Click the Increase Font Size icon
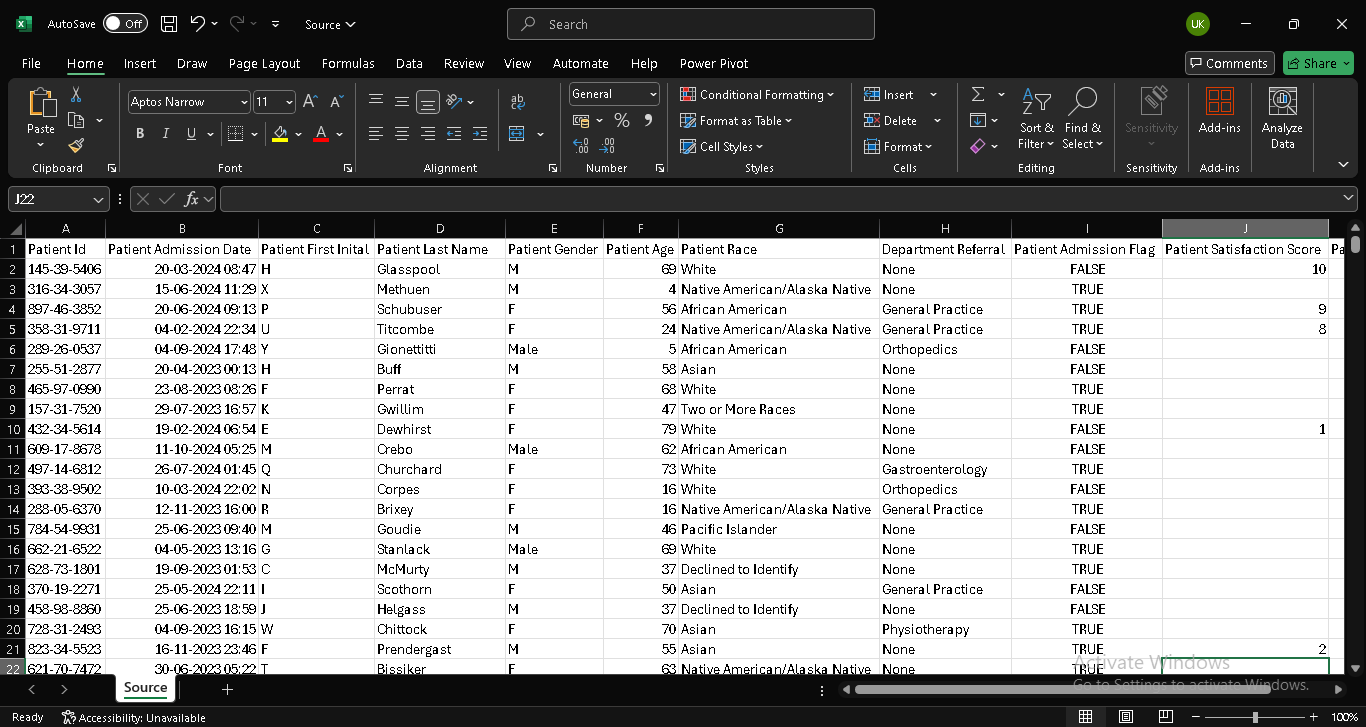This screenshot has width=1366, height=727. (x=310, y=102)
